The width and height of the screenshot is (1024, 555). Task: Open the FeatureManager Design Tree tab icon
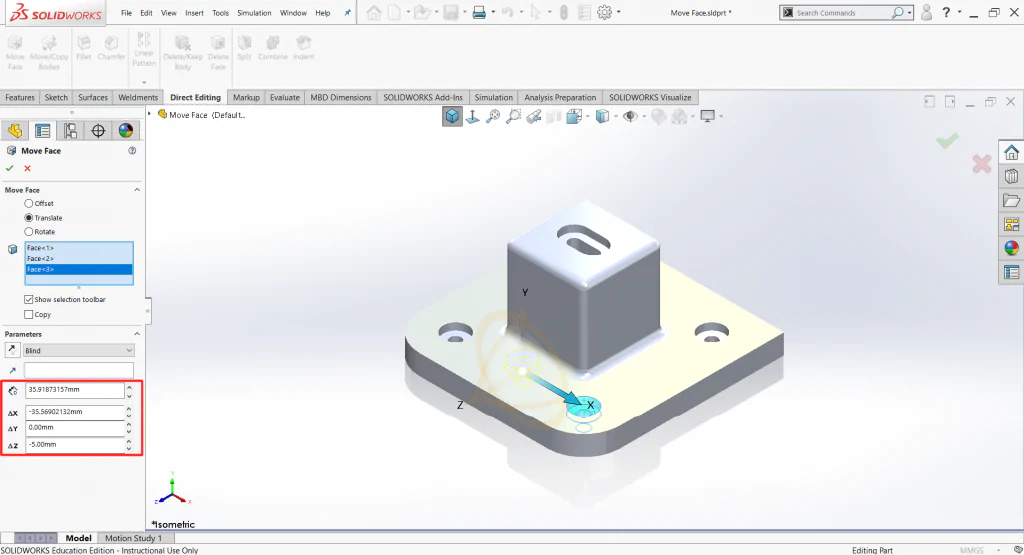(15, 131)
